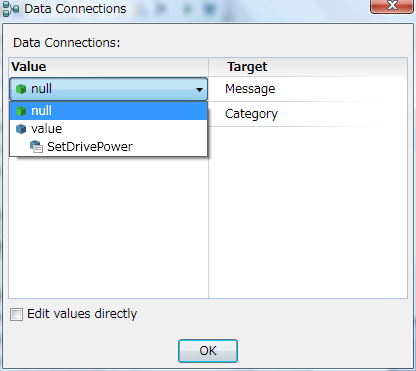416x371 pixels.
Task: Select the Category target cell
Action: coord(308,114)
